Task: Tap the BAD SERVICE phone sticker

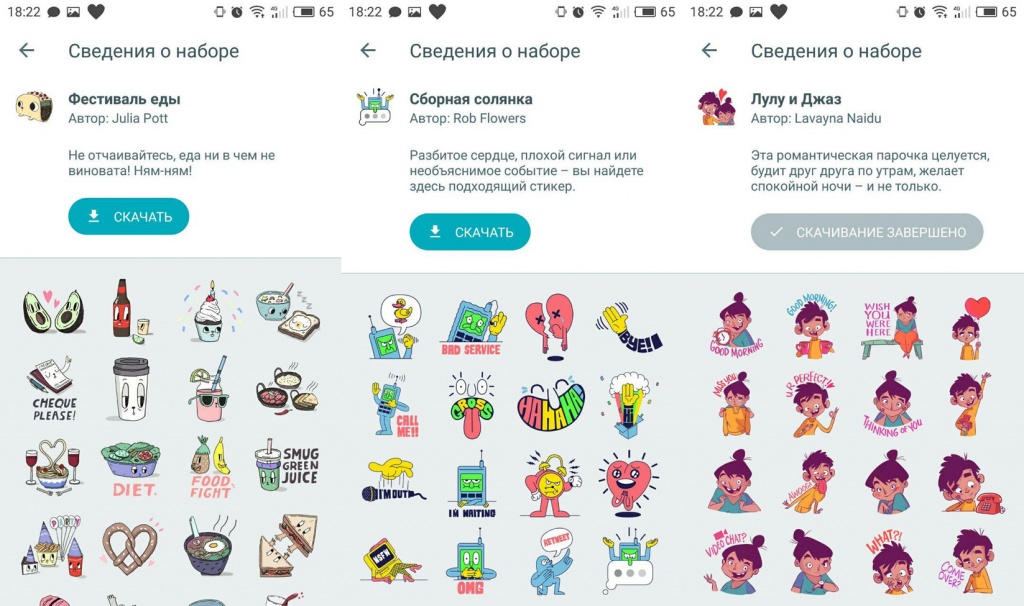Action: 472,327
